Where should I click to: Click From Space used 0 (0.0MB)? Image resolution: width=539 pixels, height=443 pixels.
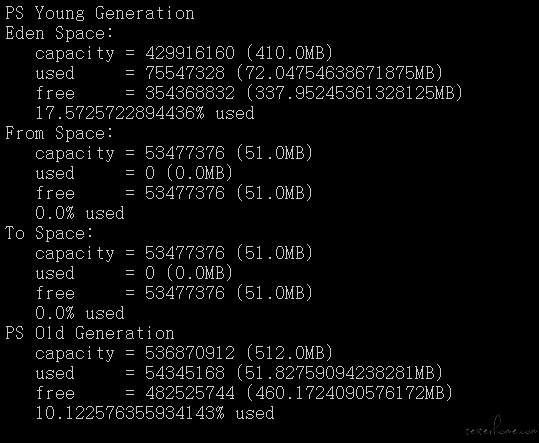189,173
